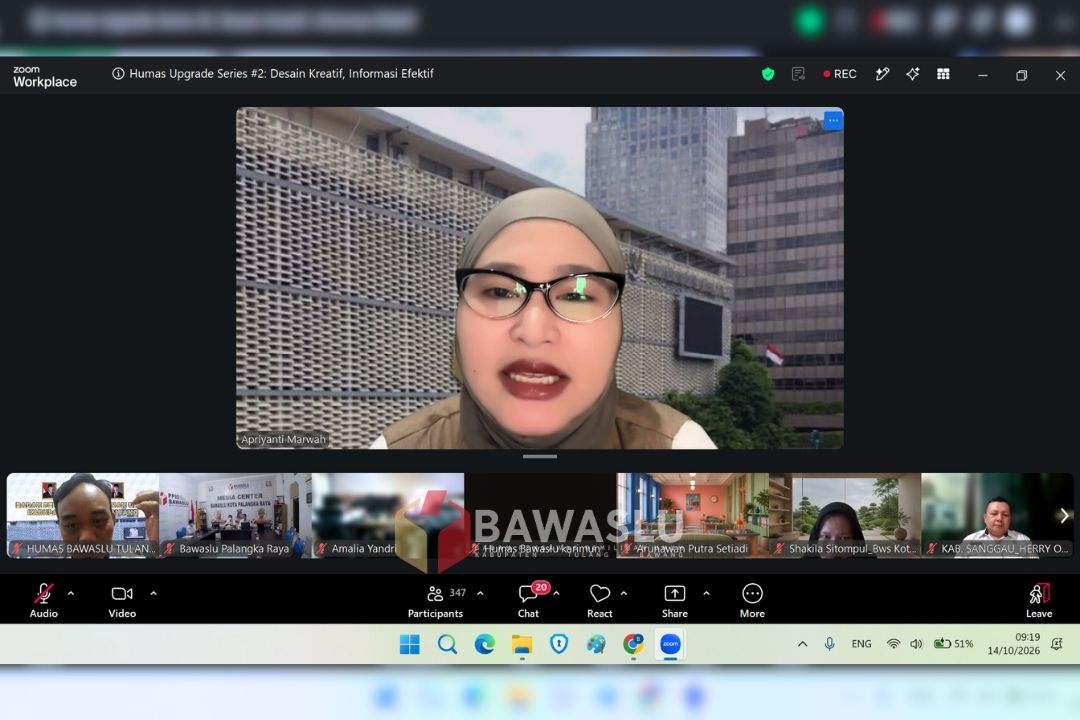
Task: Select the HUMAS BAWASLU TULAN... participant thumbnail
Action: coord(83,515)
